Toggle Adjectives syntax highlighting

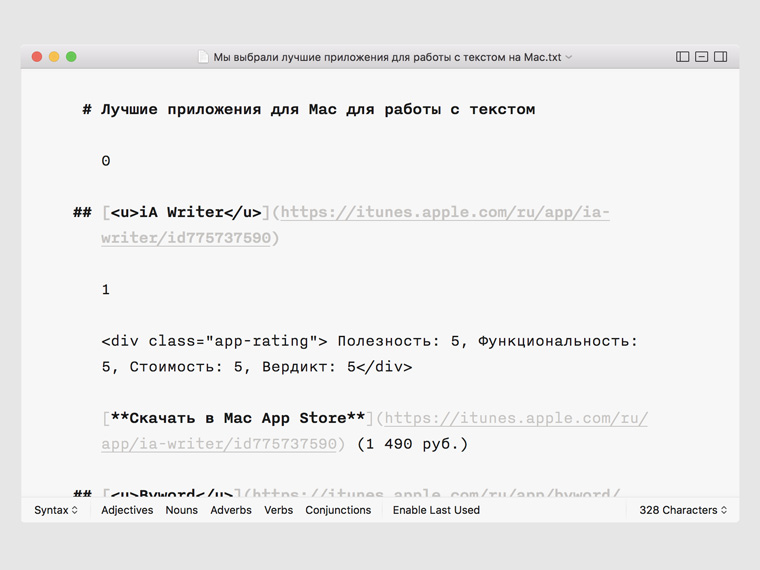coord(127,510)
